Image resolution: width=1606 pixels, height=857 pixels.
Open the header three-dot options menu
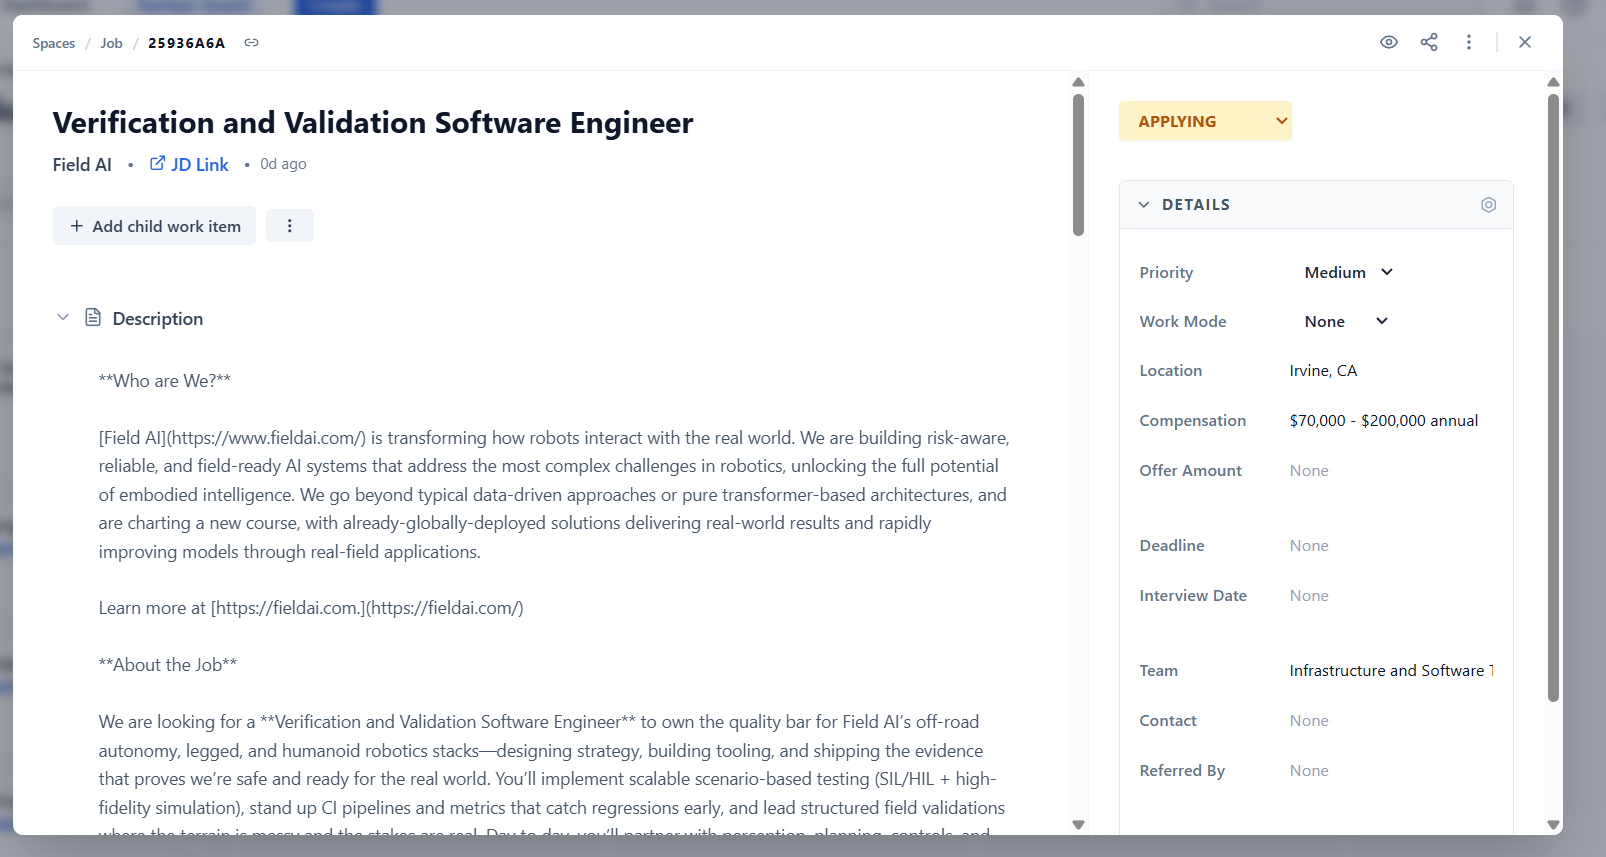[1468, 42]
